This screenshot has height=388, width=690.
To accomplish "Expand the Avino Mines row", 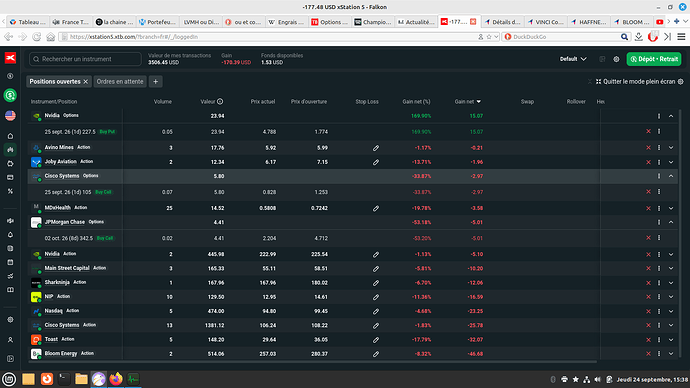I will coord(671,148).
